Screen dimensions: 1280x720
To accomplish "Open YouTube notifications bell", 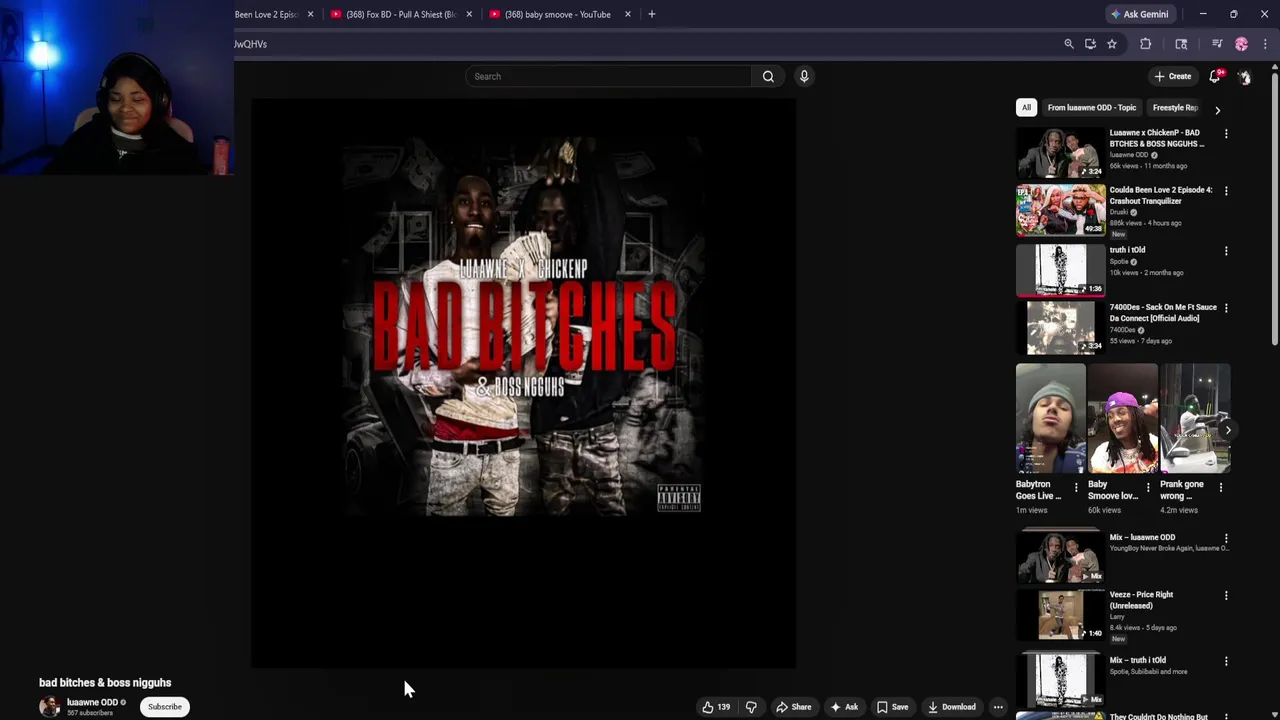I will (1215, 76).
